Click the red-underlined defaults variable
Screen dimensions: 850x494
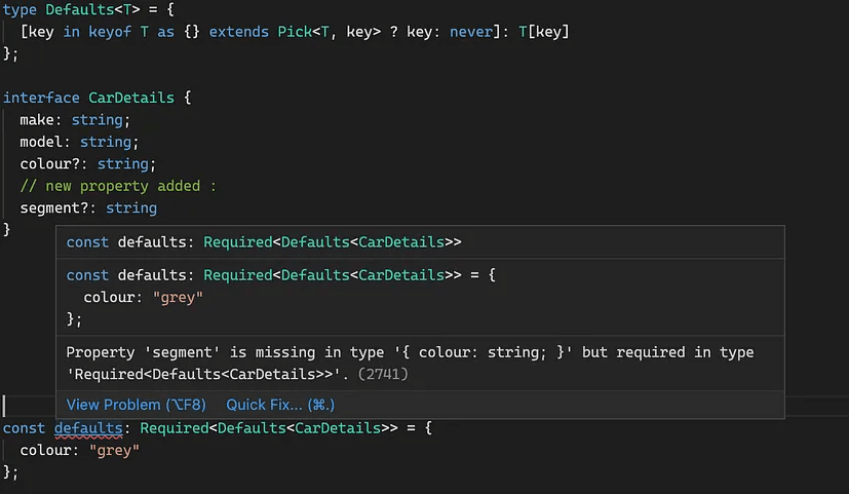coord(88,428)
